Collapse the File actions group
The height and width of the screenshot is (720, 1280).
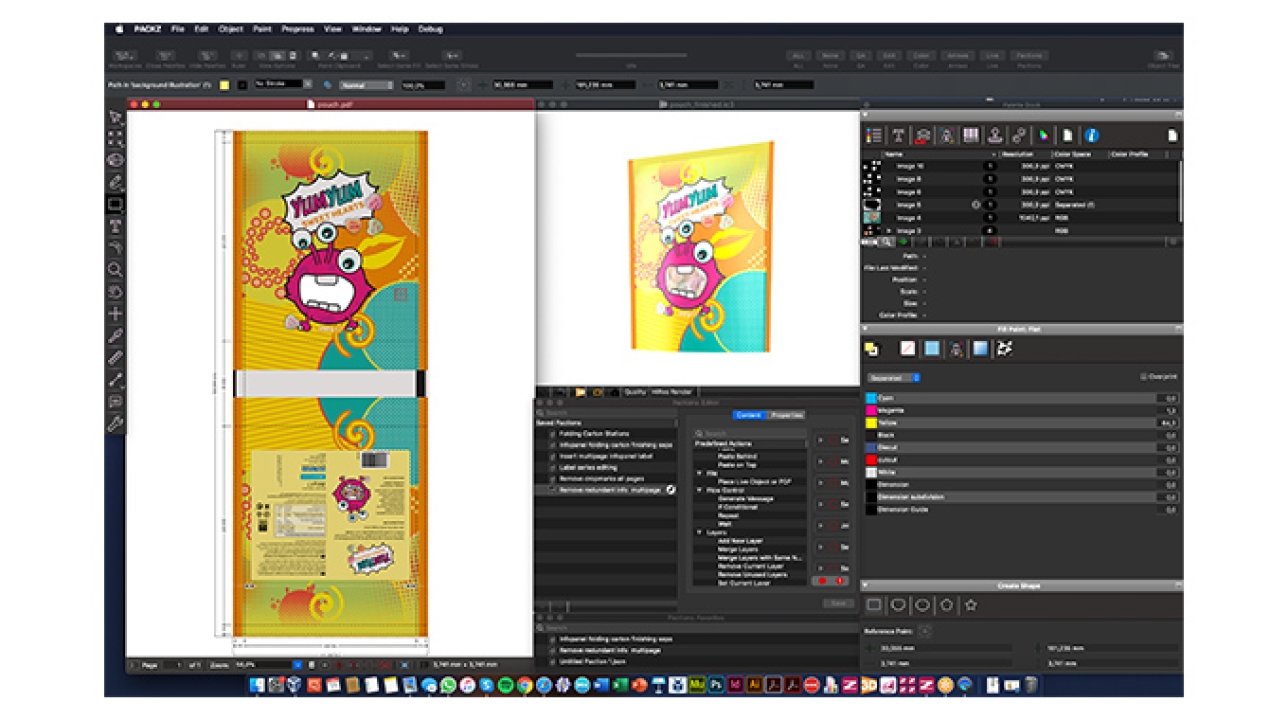[700, 473]
